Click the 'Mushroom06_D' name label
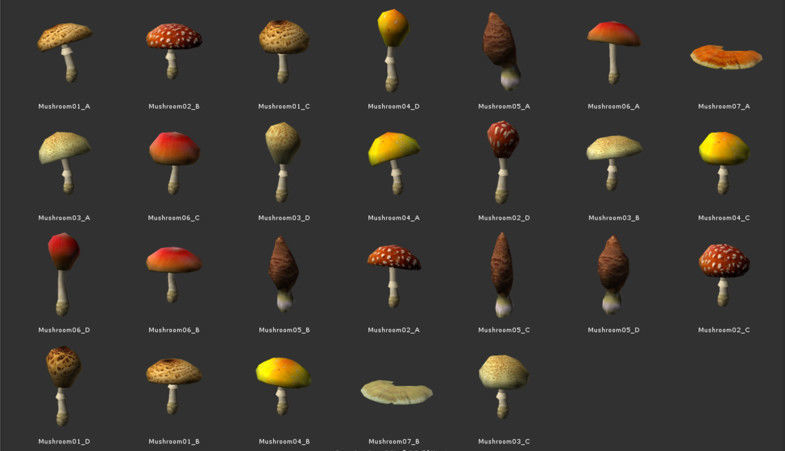Viewport: 785px width, 451px height. point(64,330)
